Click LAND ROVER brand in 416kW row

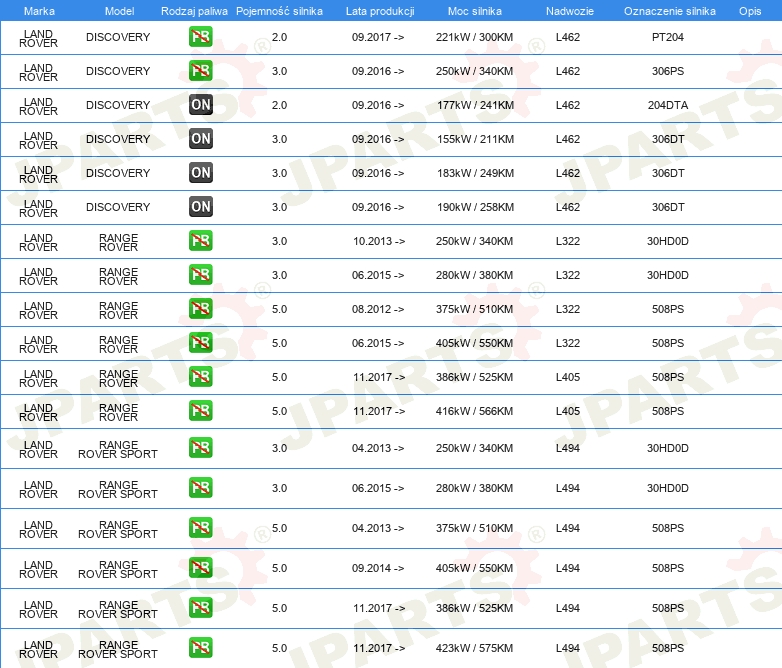pyautogui.click(x=38, y=412)
